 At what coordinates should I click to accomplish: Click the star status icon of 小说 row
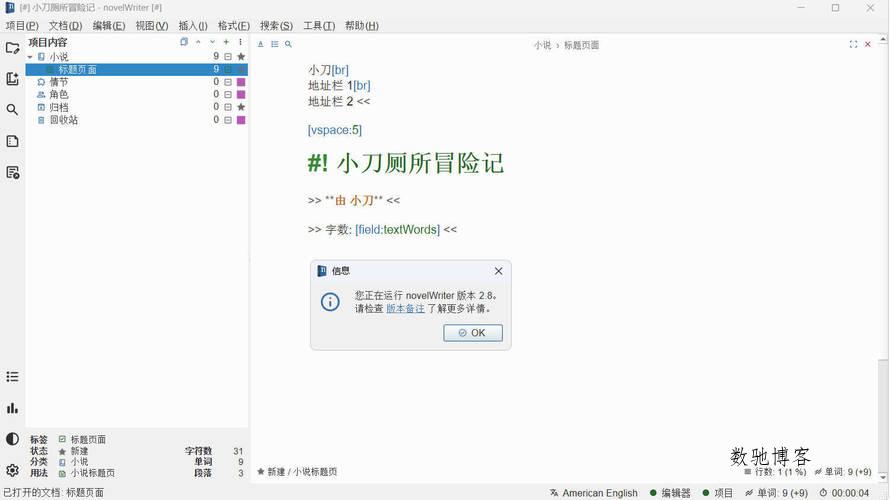(241, 56)
